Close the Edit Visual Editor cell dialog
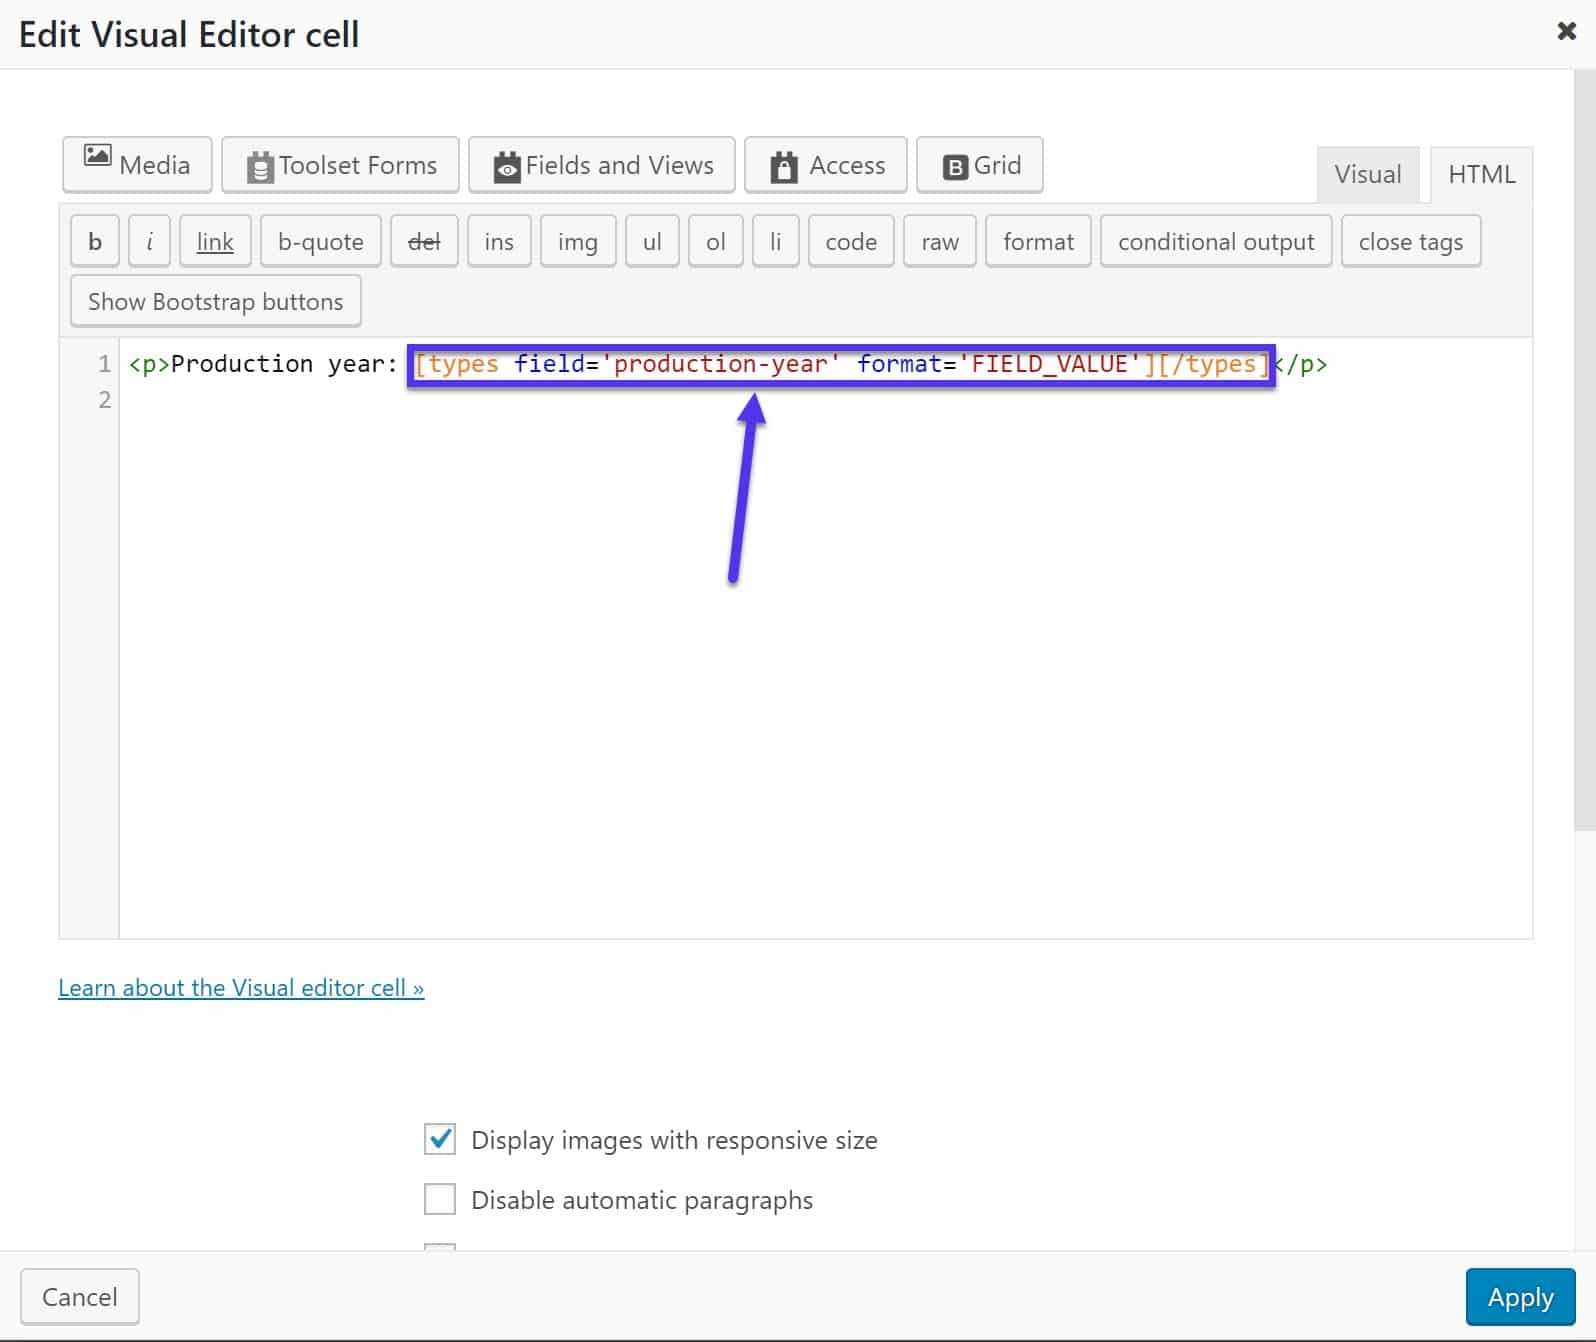This screenshot has width=1596, height=1342. coord(1566,32)
